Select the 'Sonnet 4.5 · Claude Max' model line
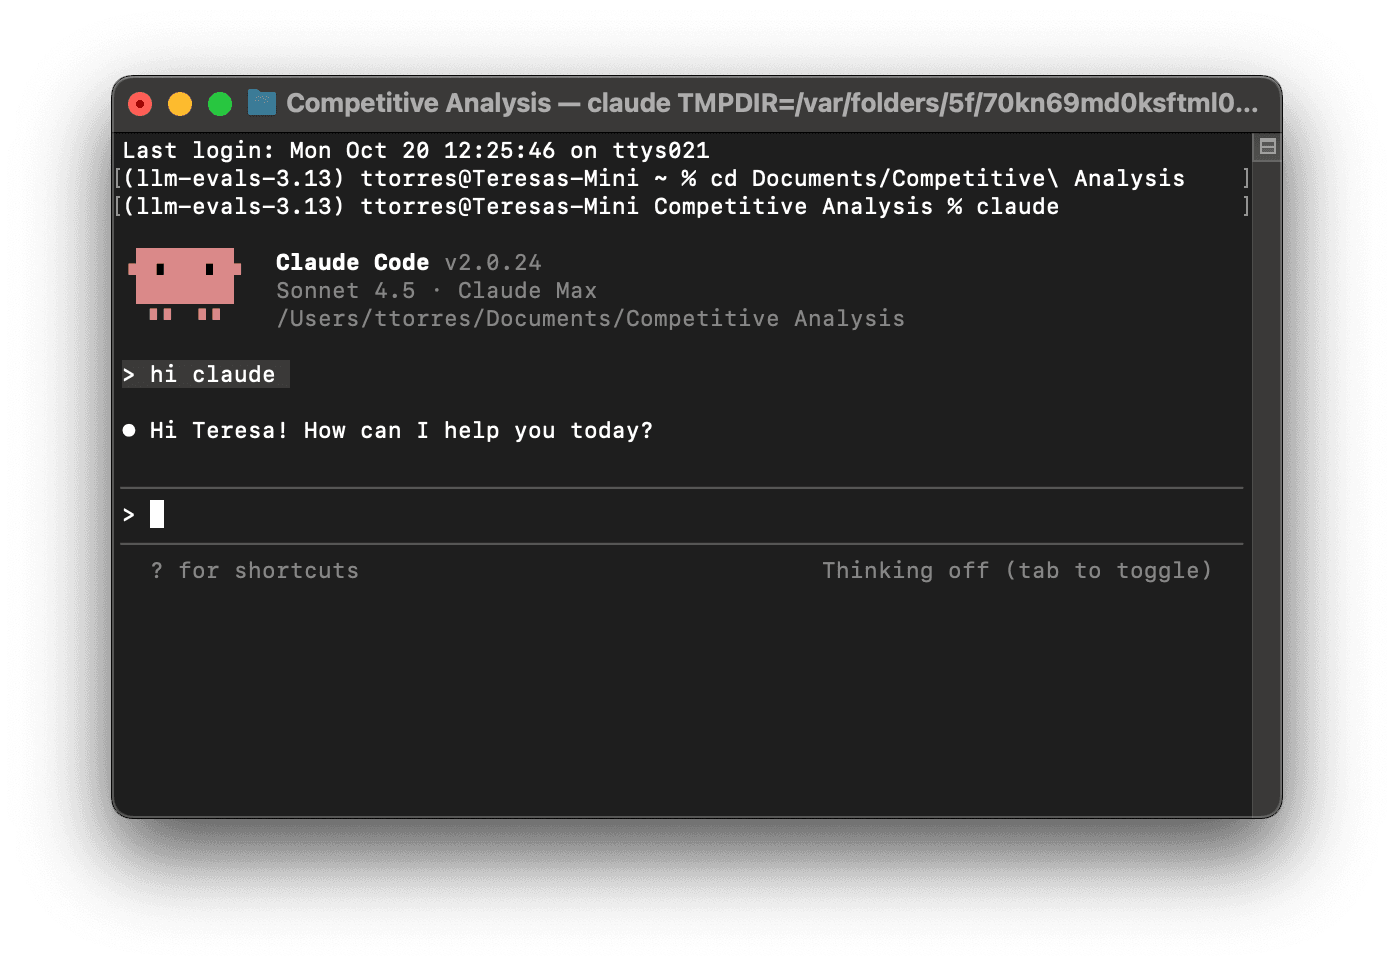 (437, 290)
